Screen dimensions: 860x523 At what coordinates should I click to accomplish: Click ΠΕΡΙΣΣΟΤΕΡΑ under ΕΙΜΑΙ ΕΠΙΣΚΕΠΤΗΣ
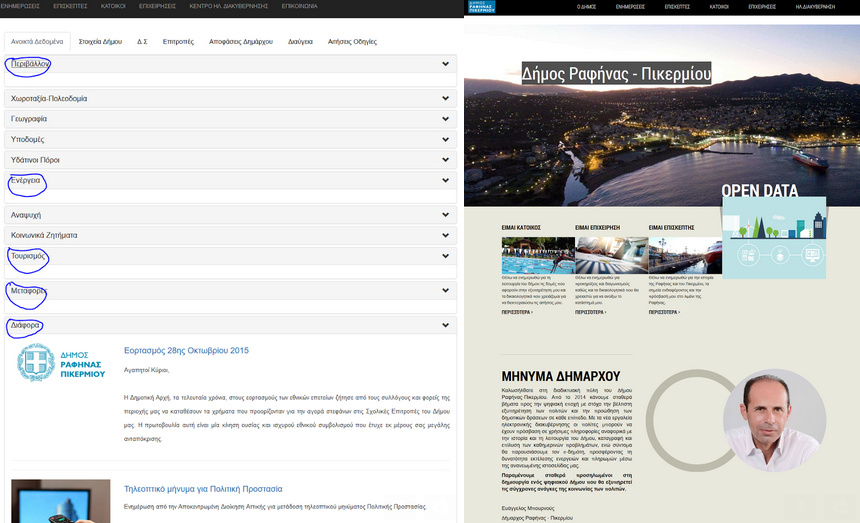coord(664,312)
